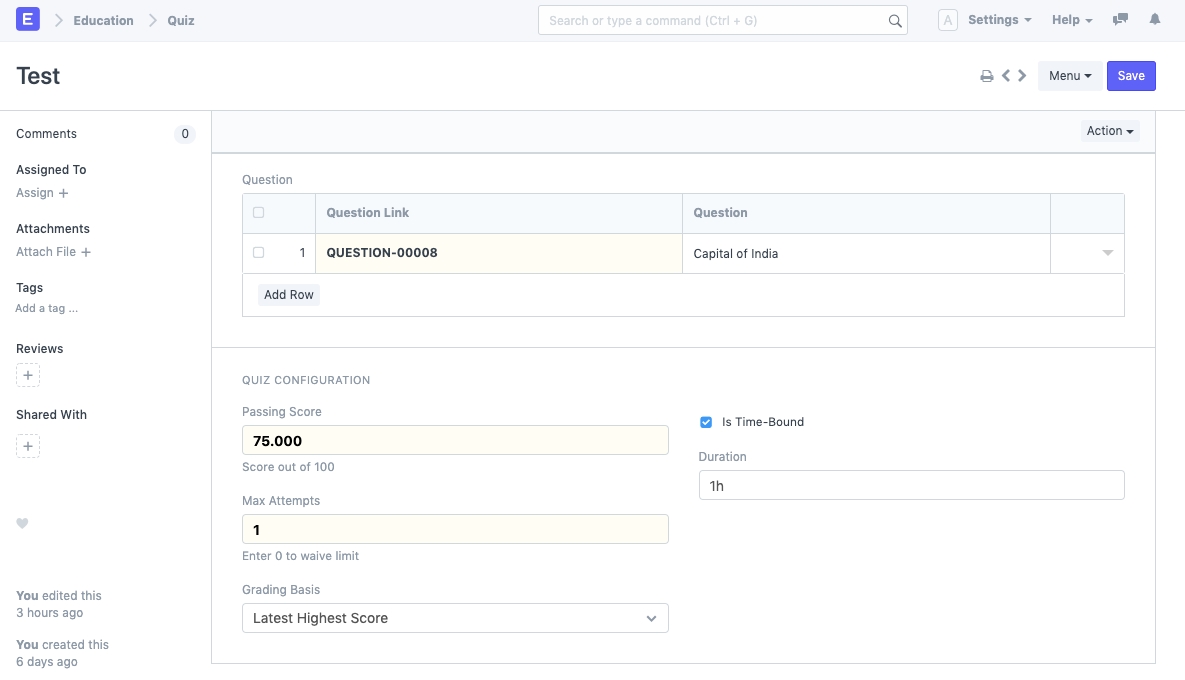Click the Duration input field
This screenshot has height=680, width=1185.
click(x=911, y=485)
